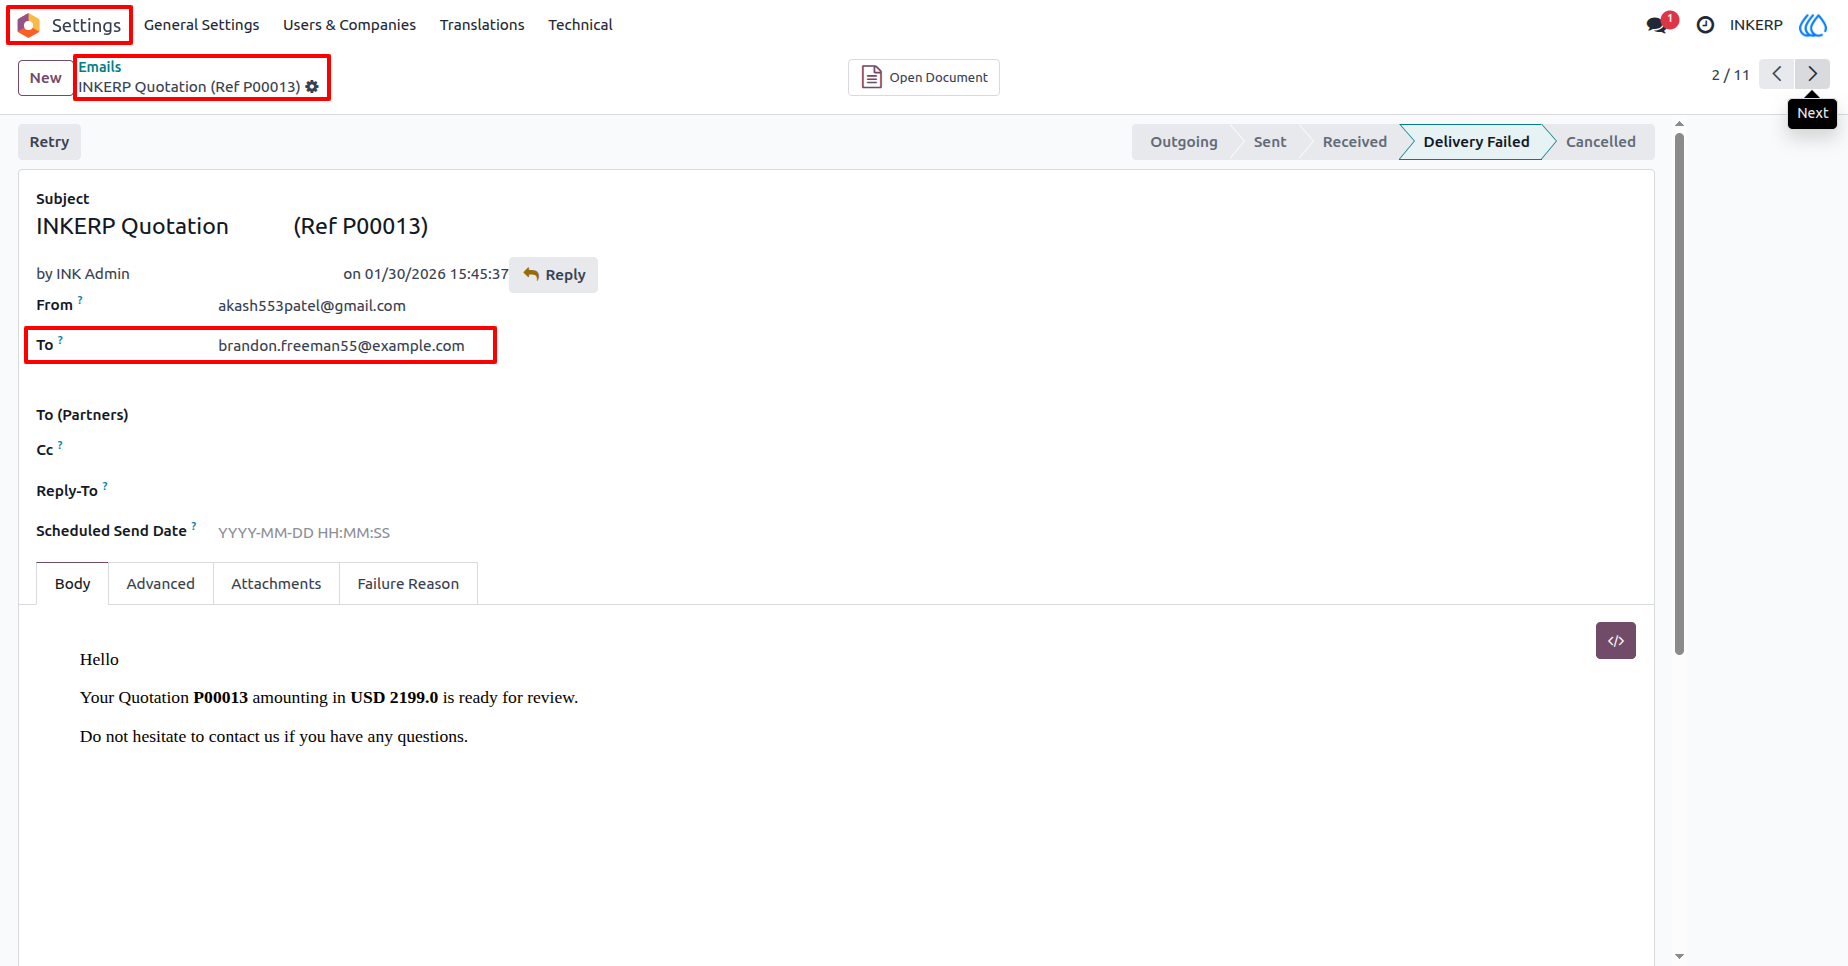
Task: Click the 'Hello' line in body
Action: point(99,660)
